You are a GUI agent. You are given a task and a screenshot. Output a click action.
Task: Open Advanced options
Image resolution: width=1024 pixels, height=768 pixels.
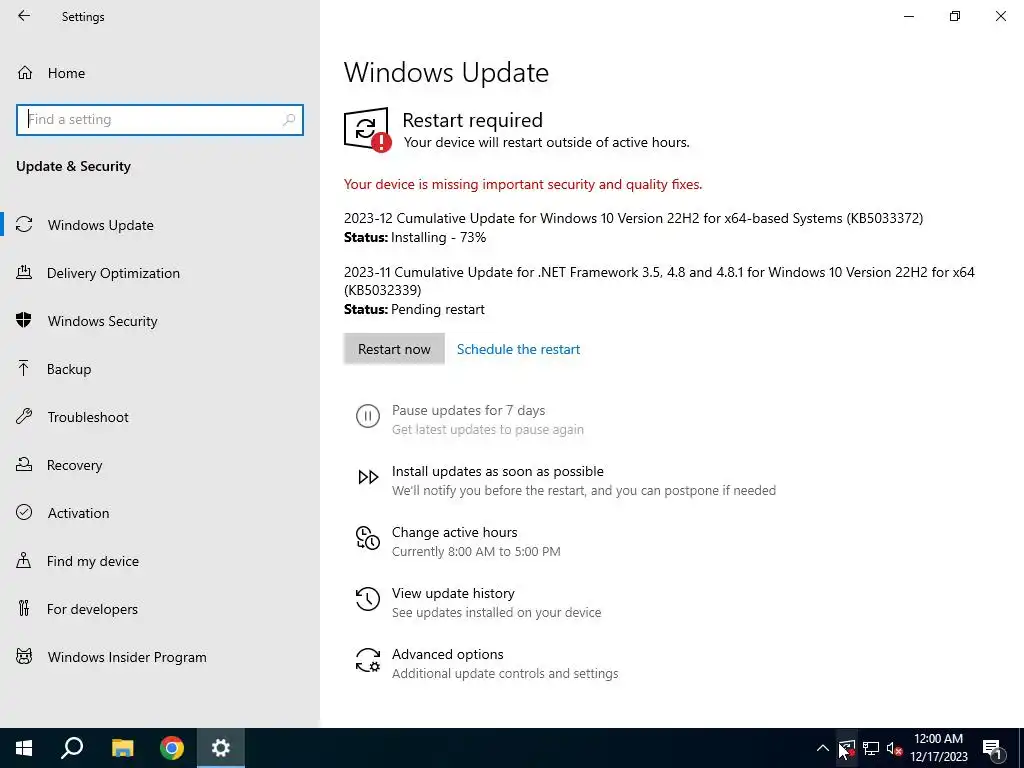point(447,654)
